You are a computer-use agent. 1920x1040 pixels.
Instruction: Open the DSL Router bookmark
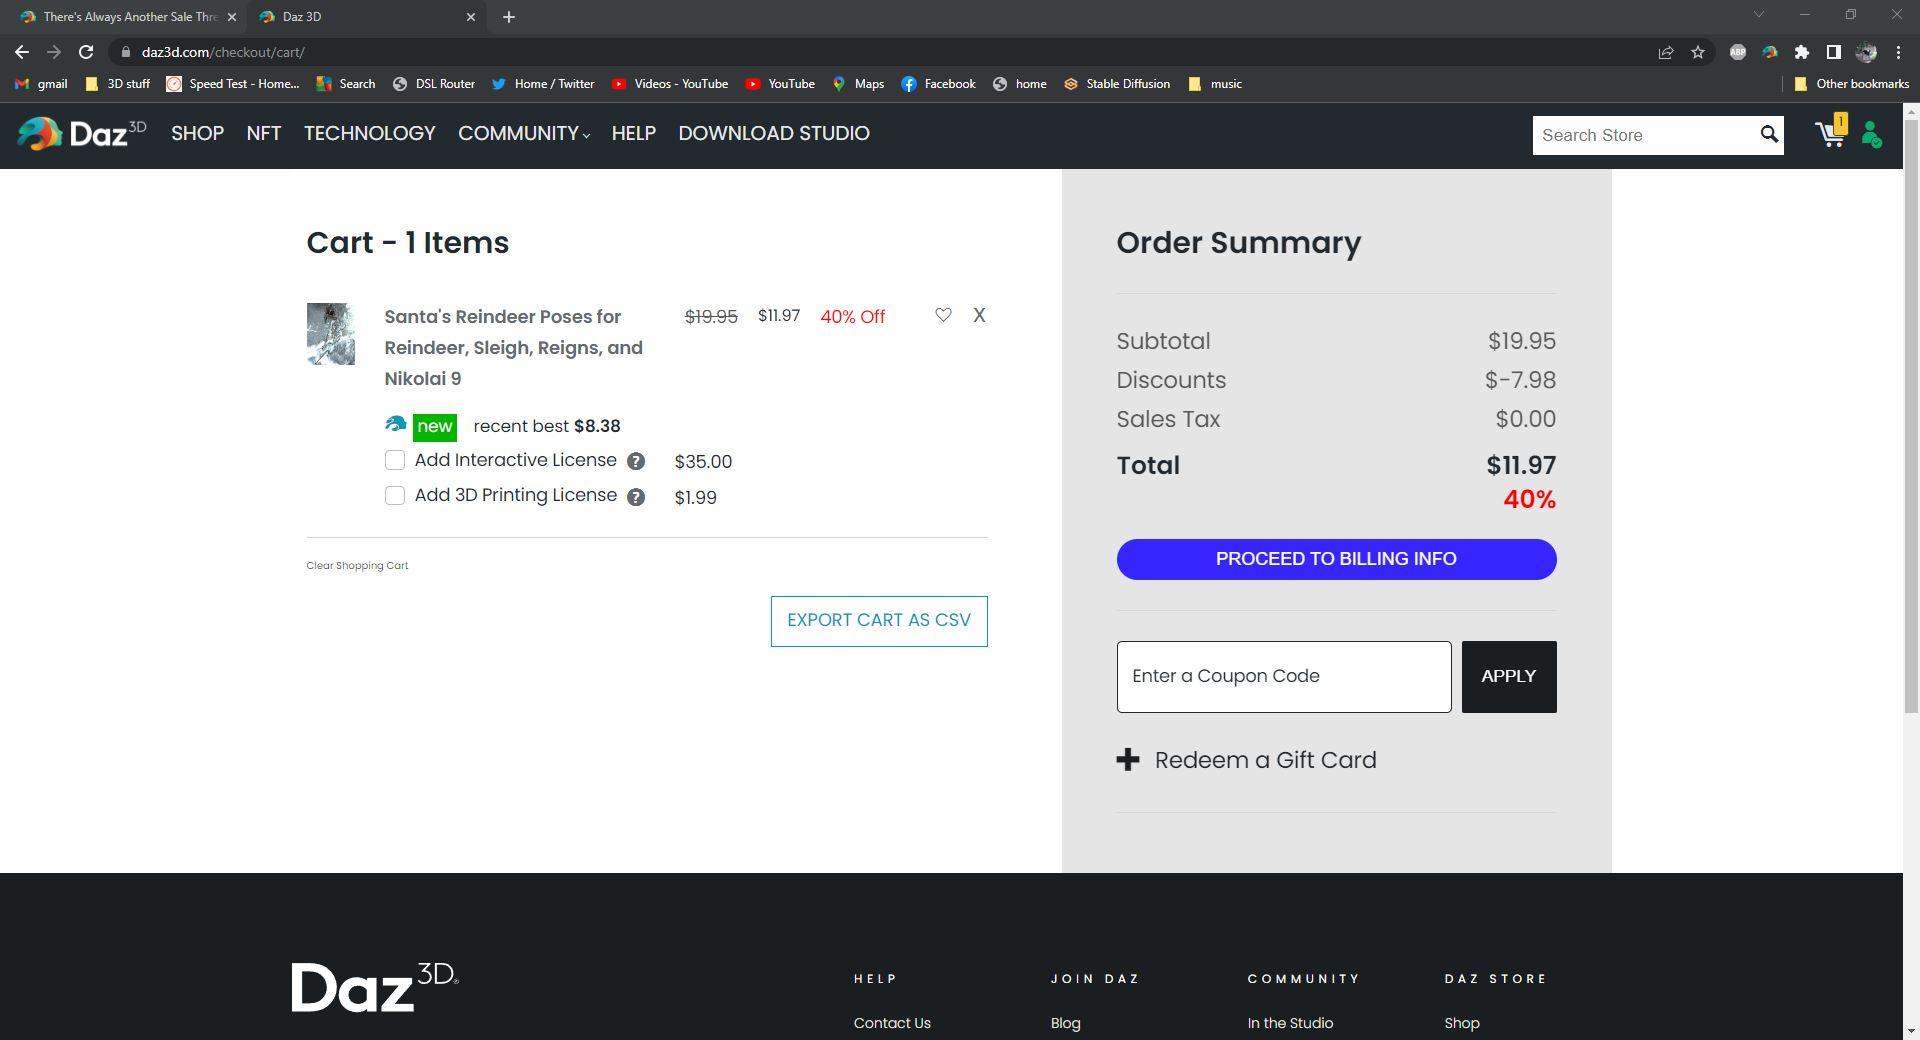point(433,84)
